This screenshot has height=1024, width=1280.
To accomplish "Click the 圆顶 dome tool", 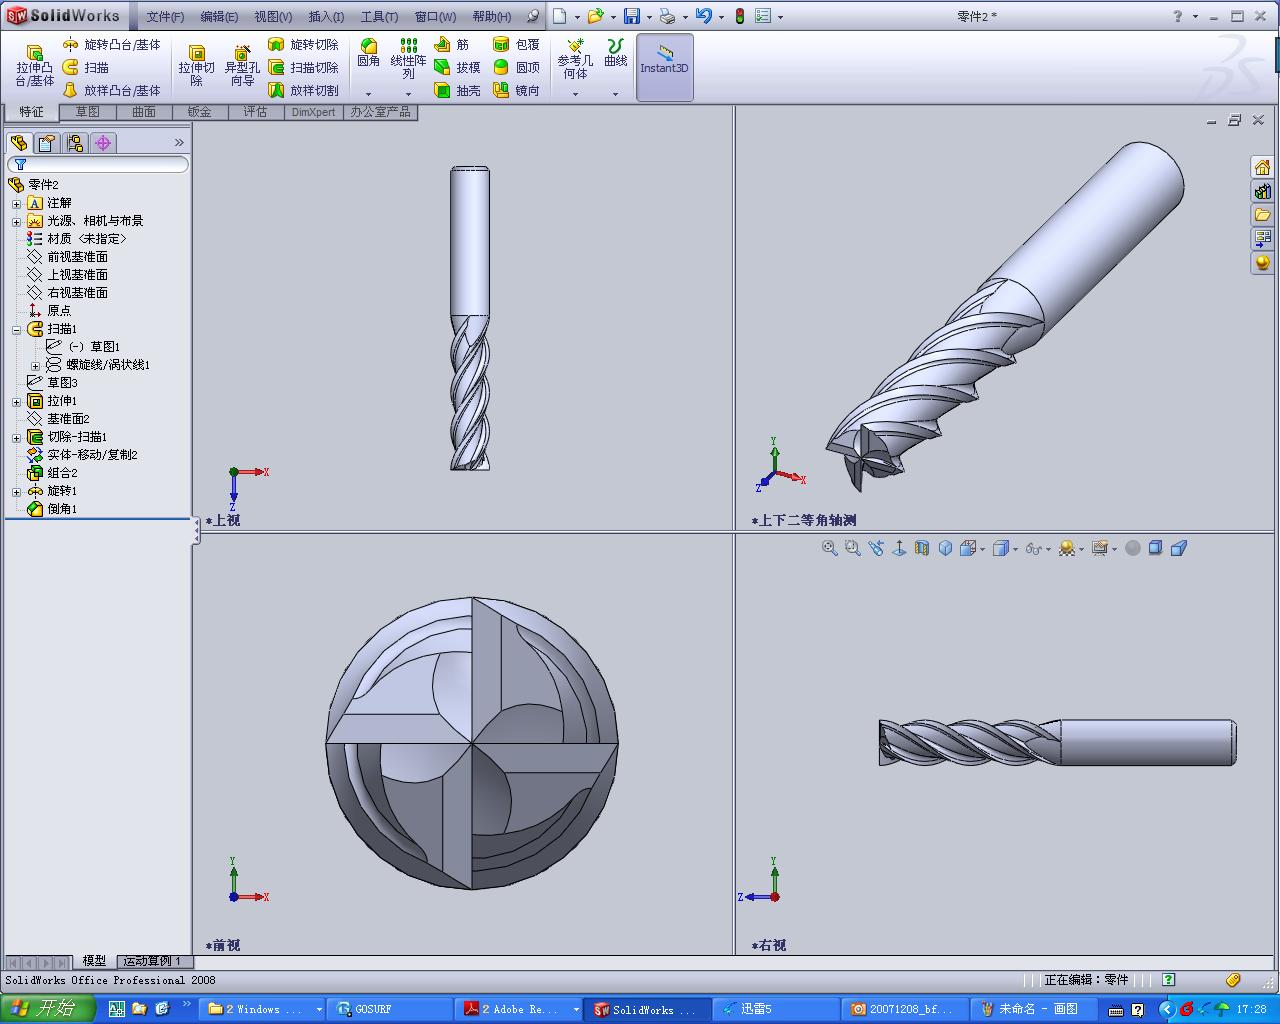I will tap(517, 68).
